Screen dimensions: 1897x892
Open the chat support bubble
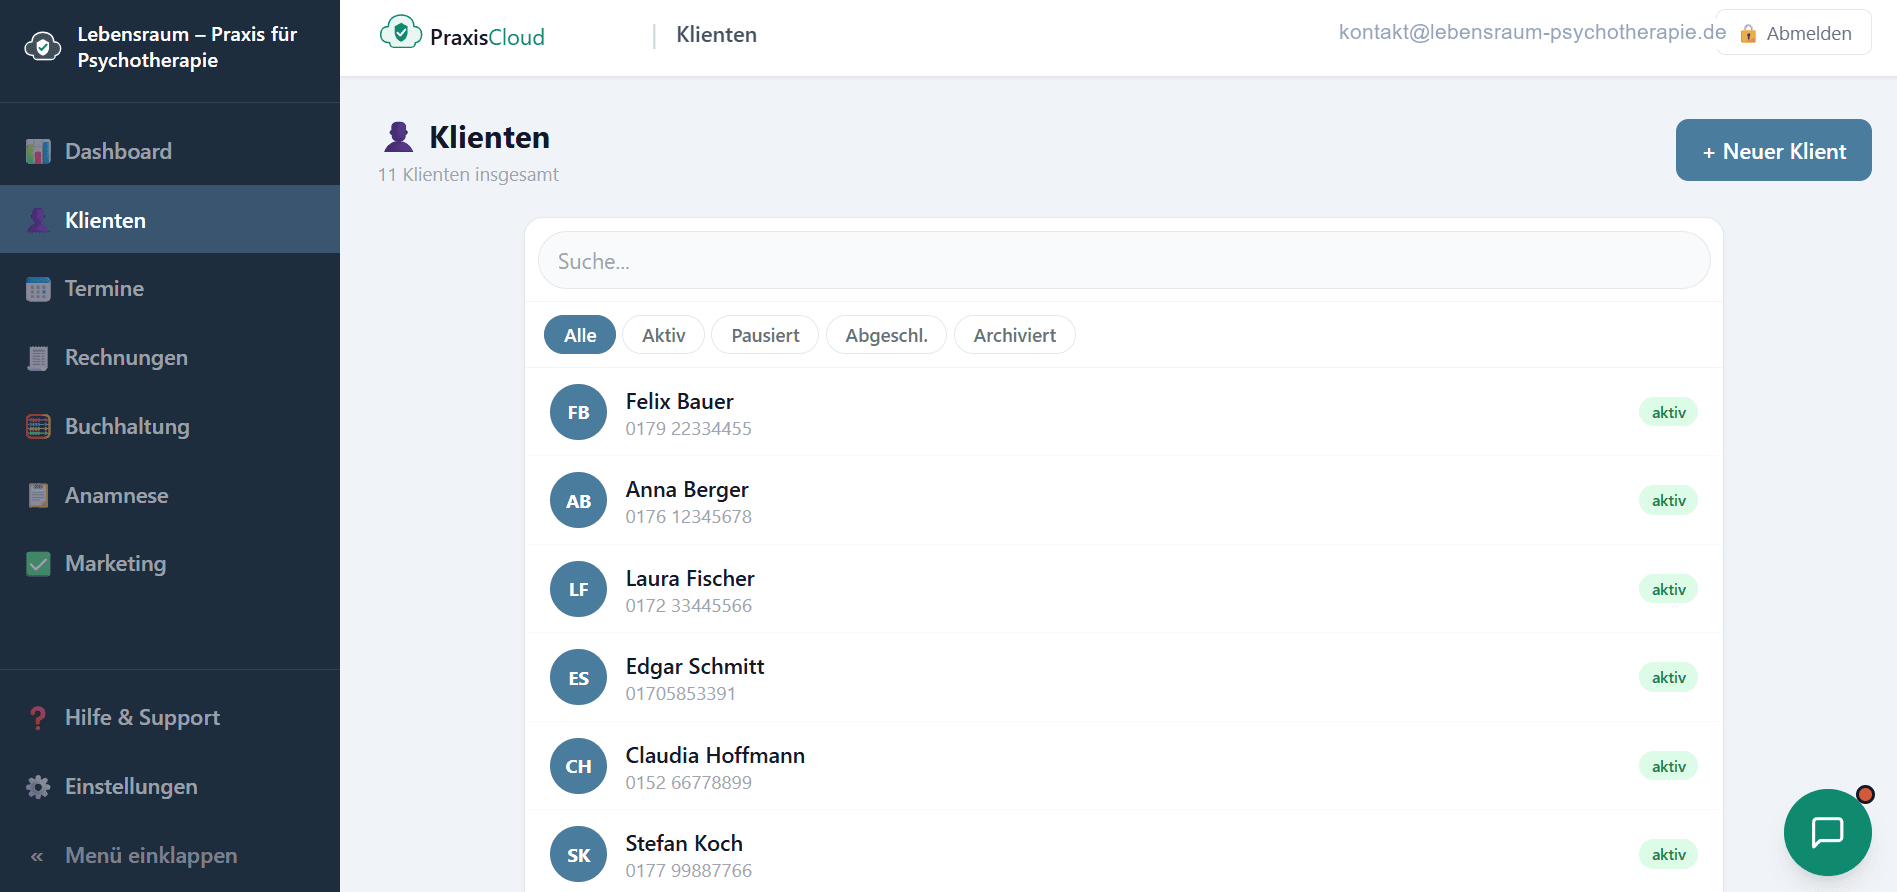[1827, 832]
